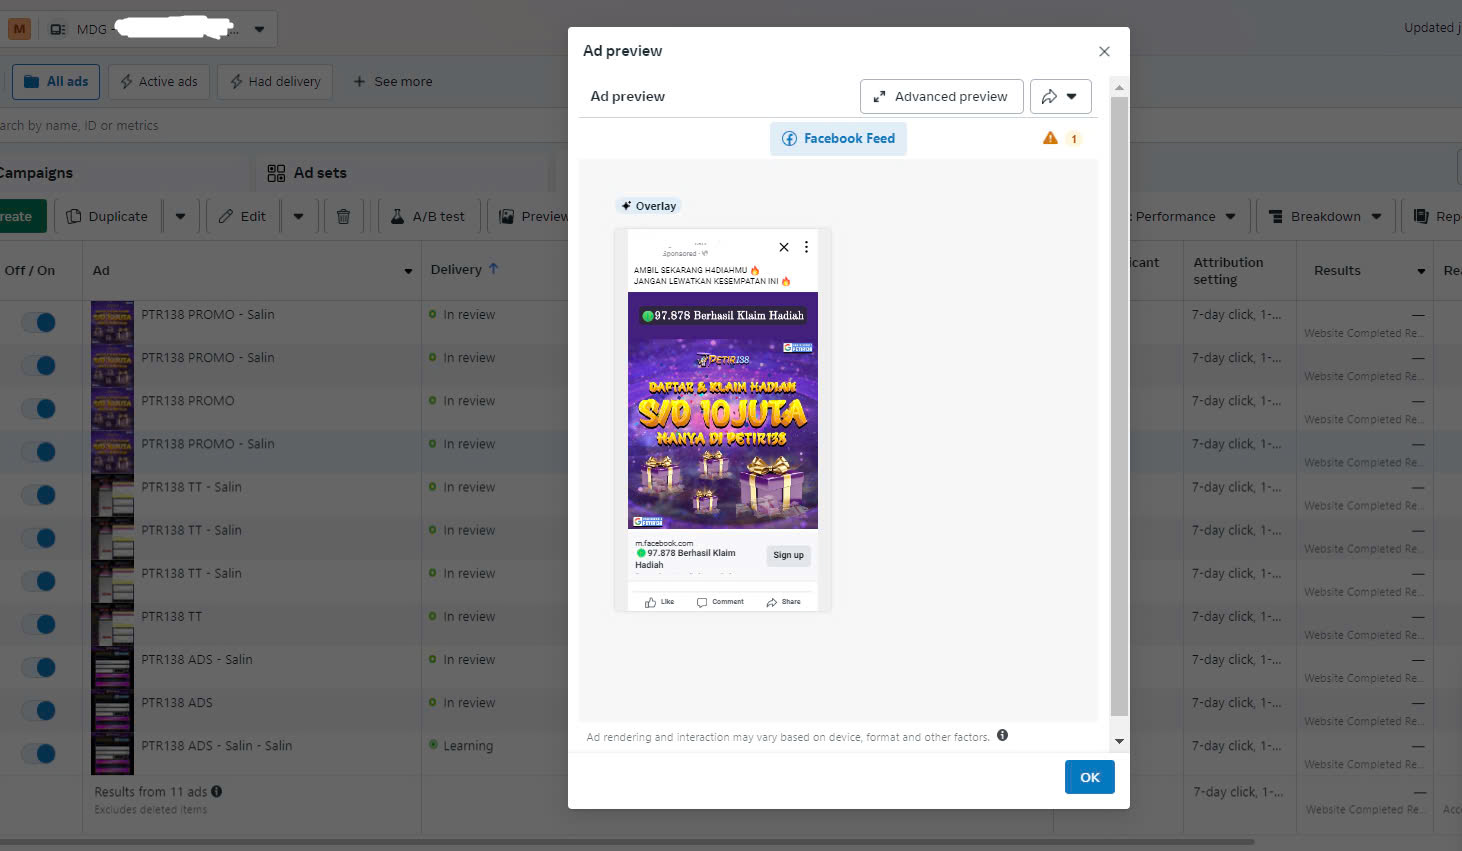Click the orange warning triangle icon
The image size is (1462, 851).
coord(1050,138)
